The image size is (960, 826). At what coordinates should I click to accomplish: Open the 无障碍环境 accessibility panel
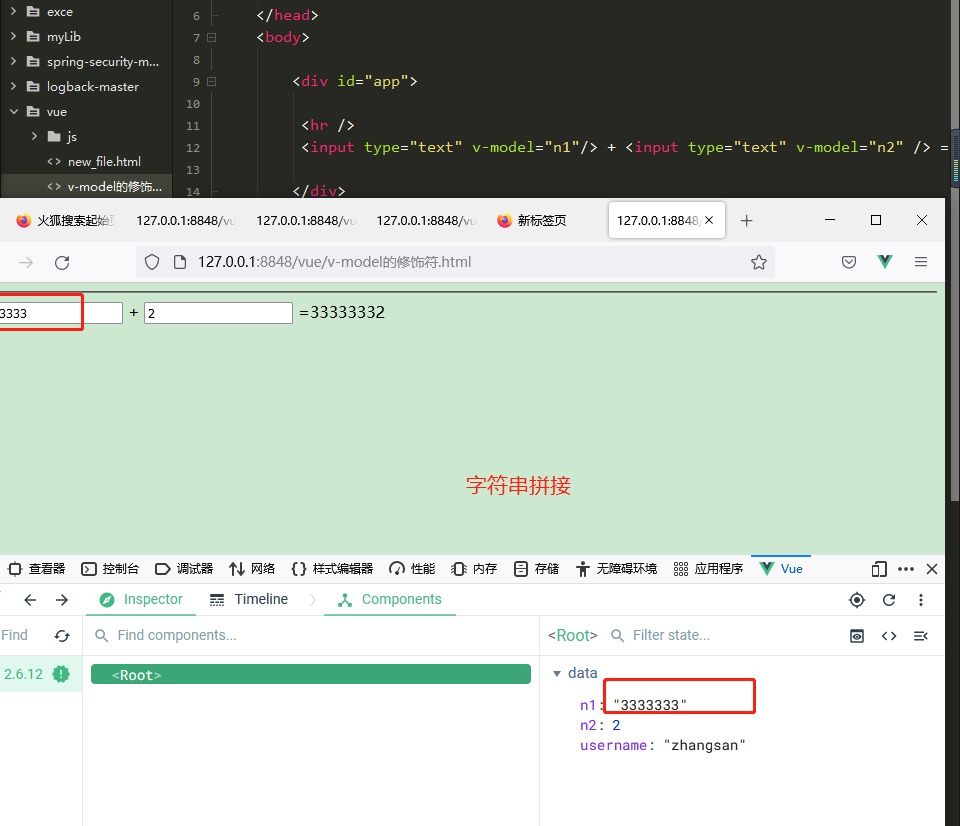616,569
